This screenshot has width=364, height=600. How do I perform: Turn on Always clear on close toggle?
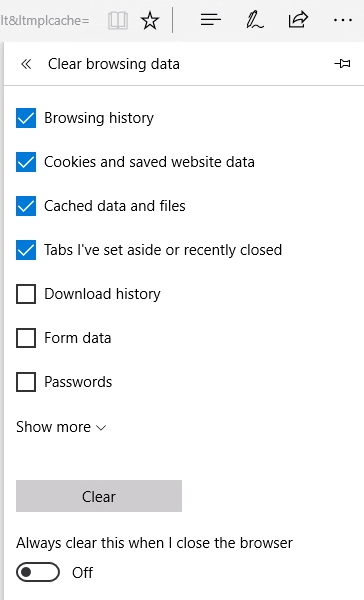(38, 572)
